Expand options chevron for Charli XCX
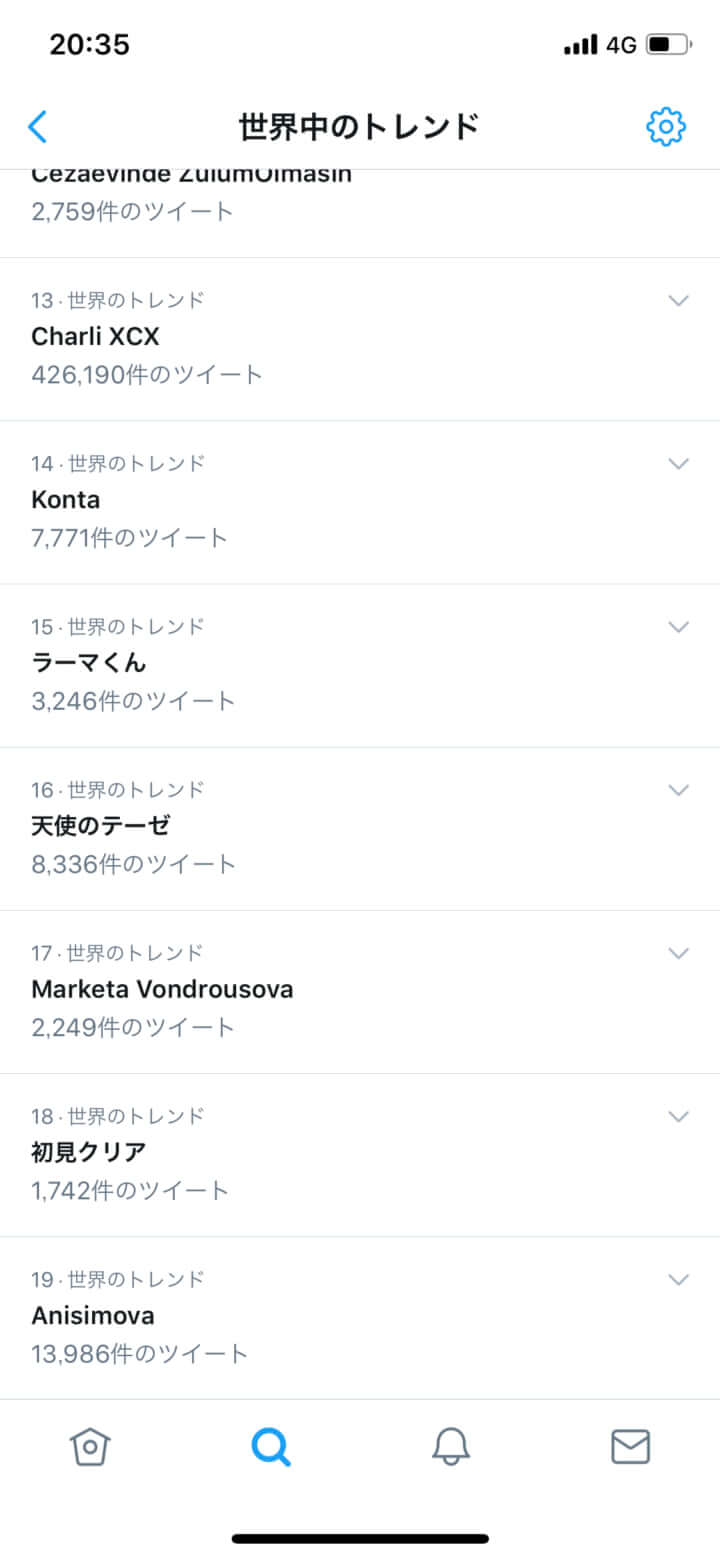 678,300
